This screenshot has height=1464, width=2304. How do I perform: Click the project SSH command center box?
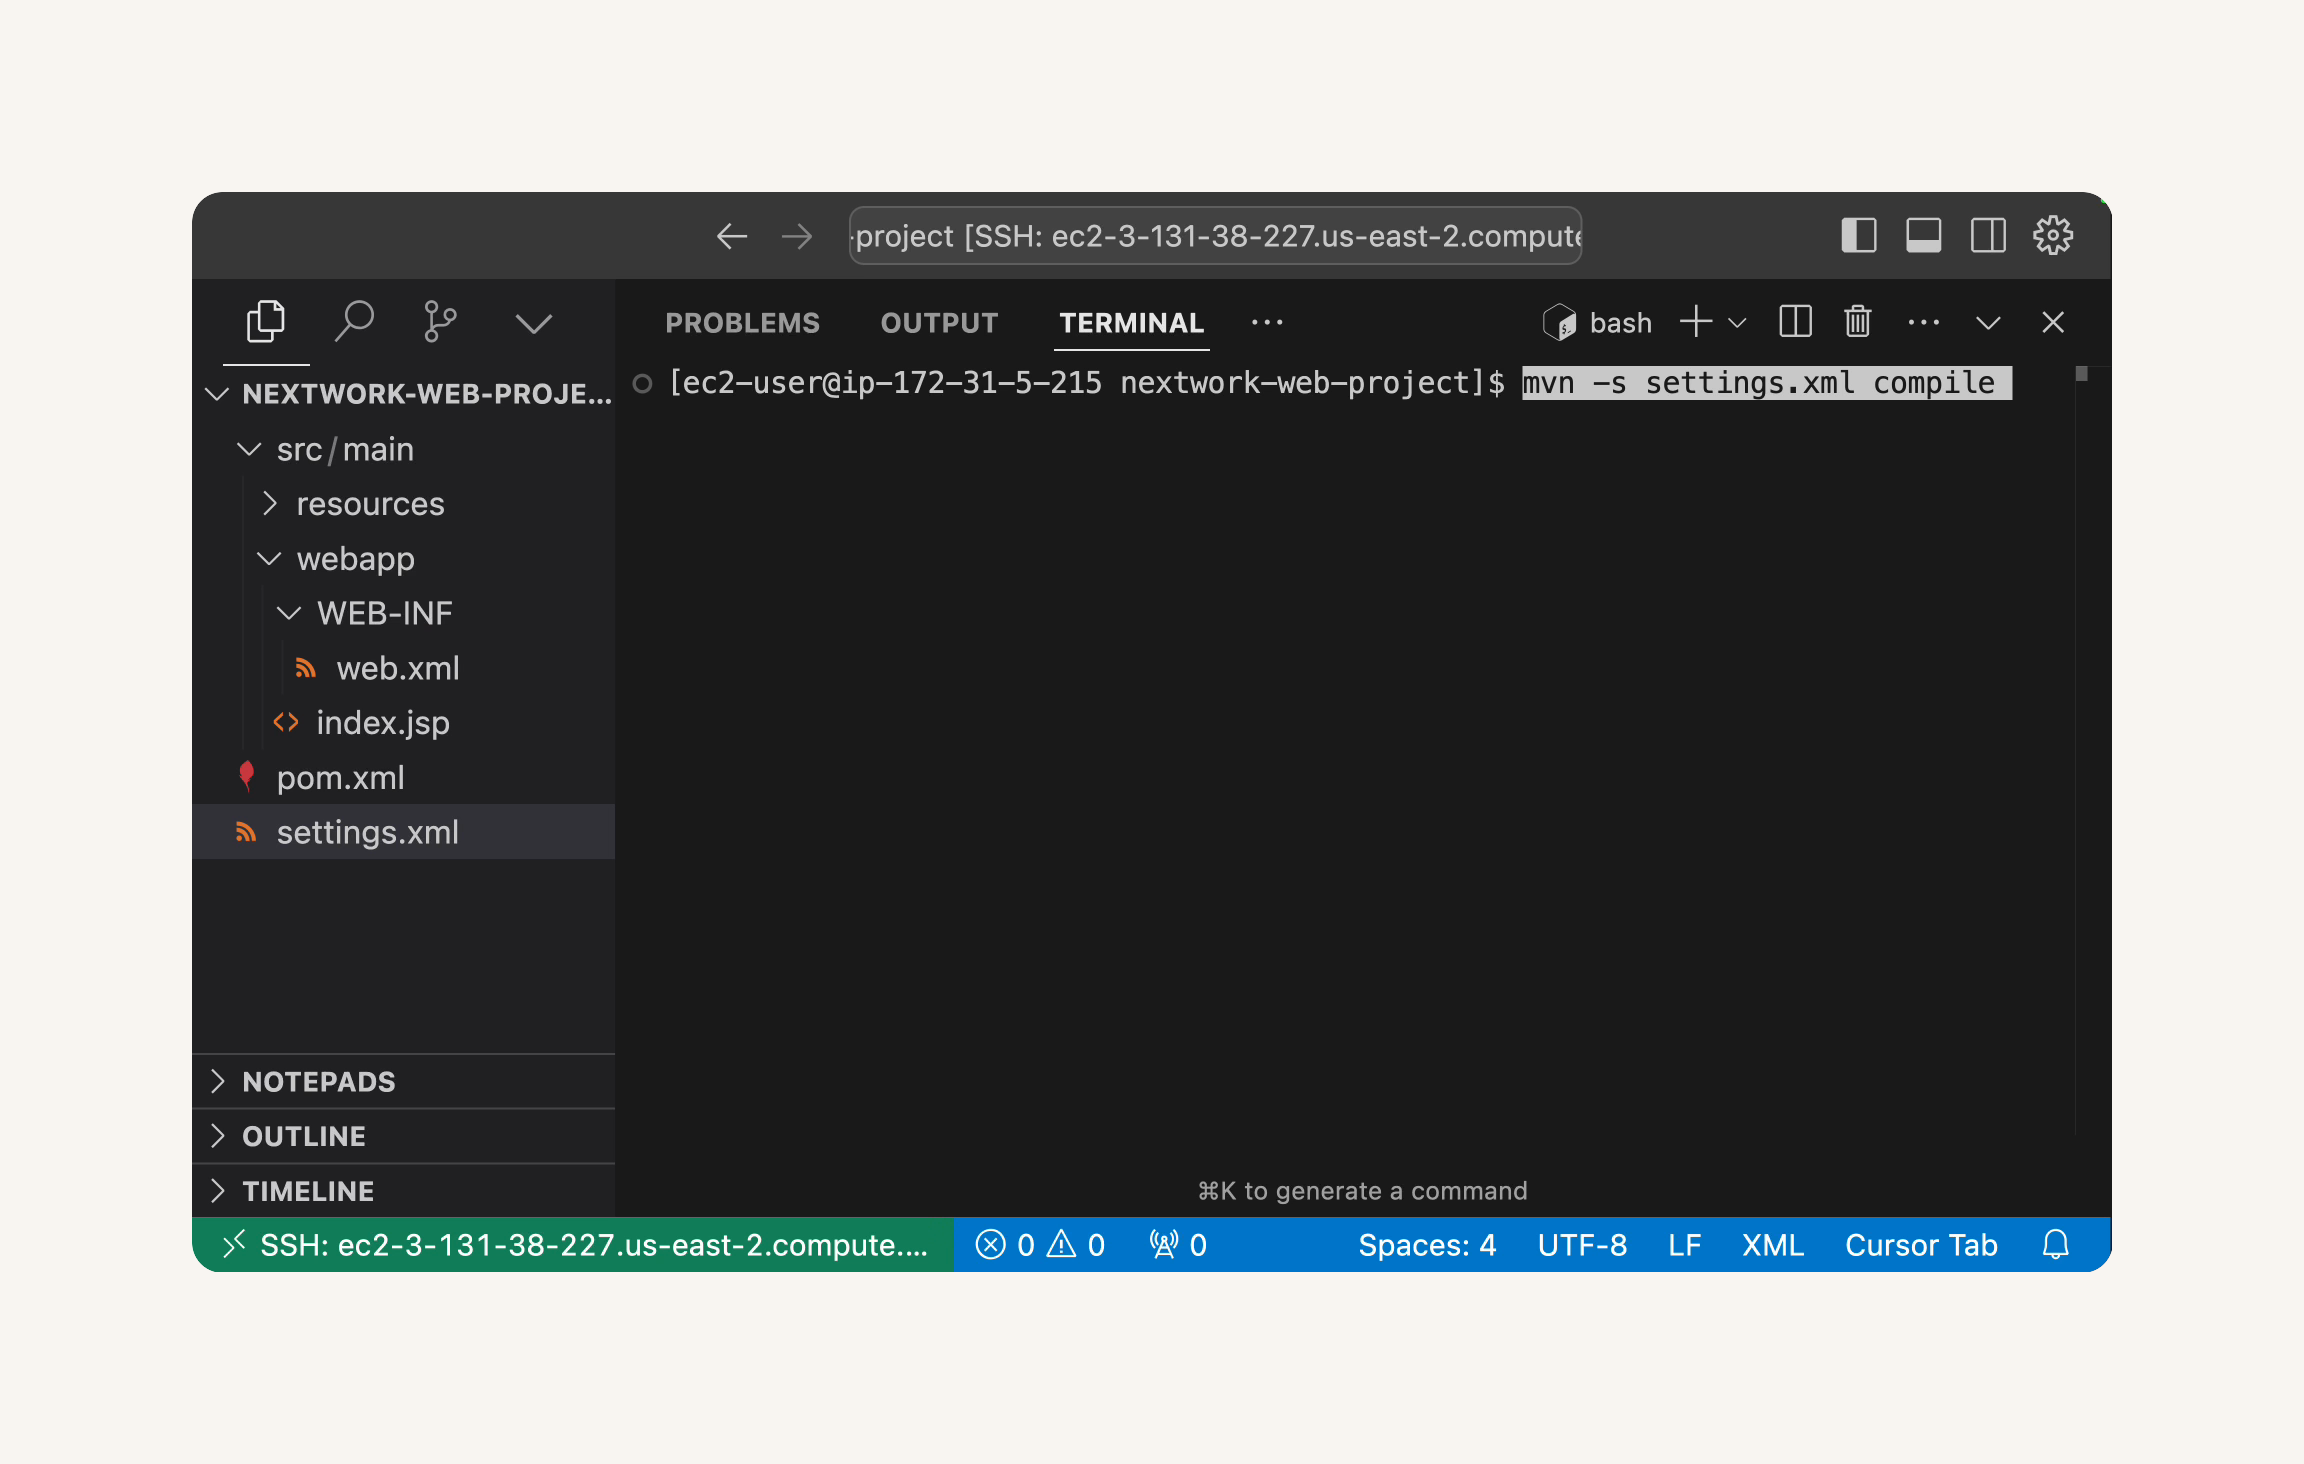(x=1215, y=236)
